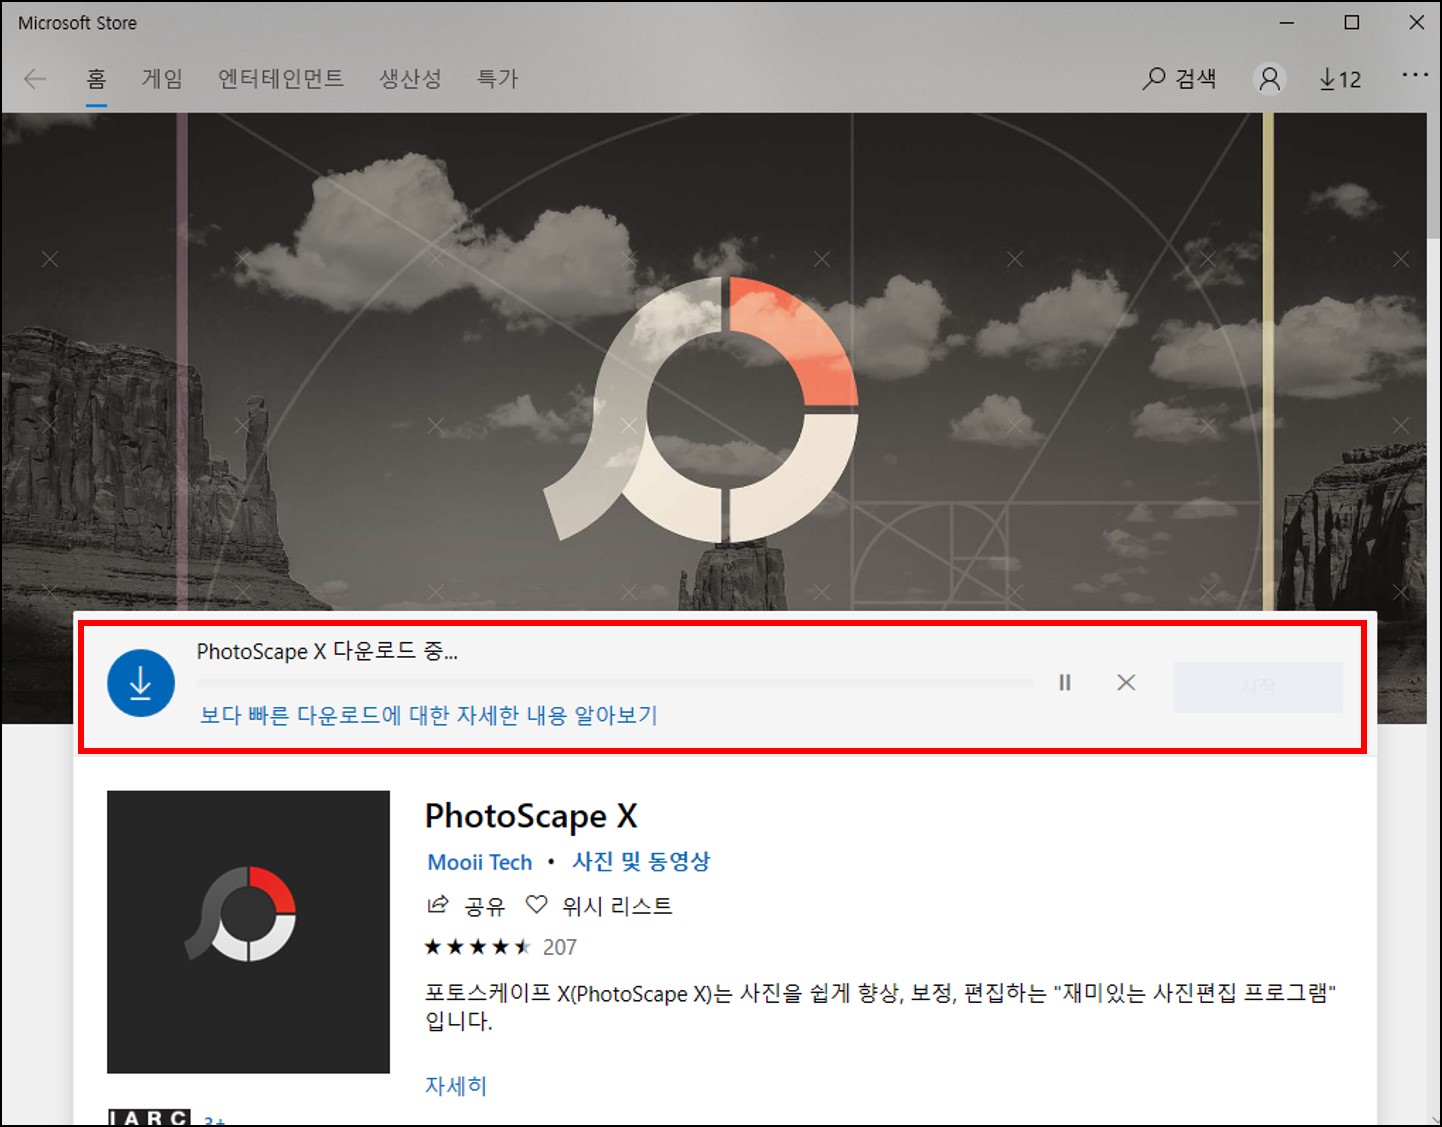Cancel the PhotoScape X download
The width and height of the screenshot is (1442, 1127).
1126,682
